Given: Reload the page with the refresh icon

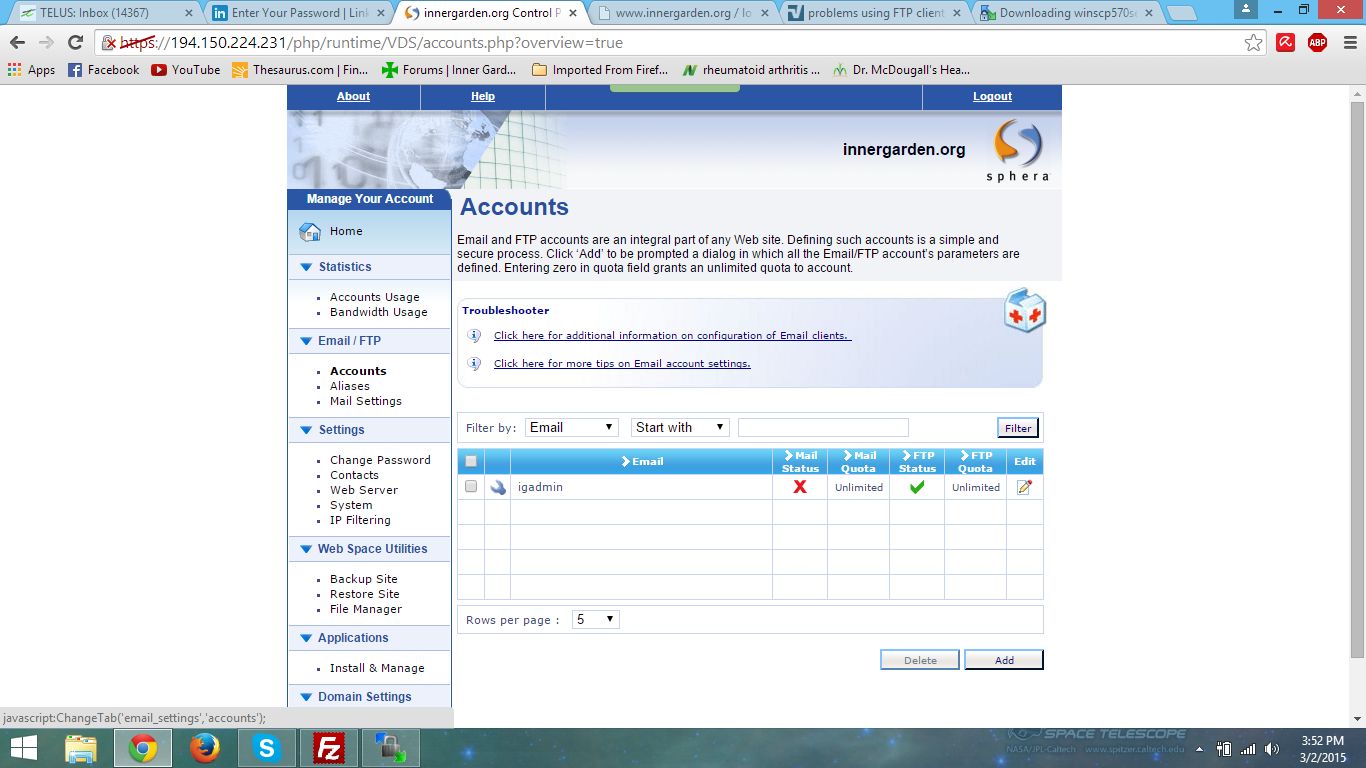Looking at the screenshot, I should [75, 43].
